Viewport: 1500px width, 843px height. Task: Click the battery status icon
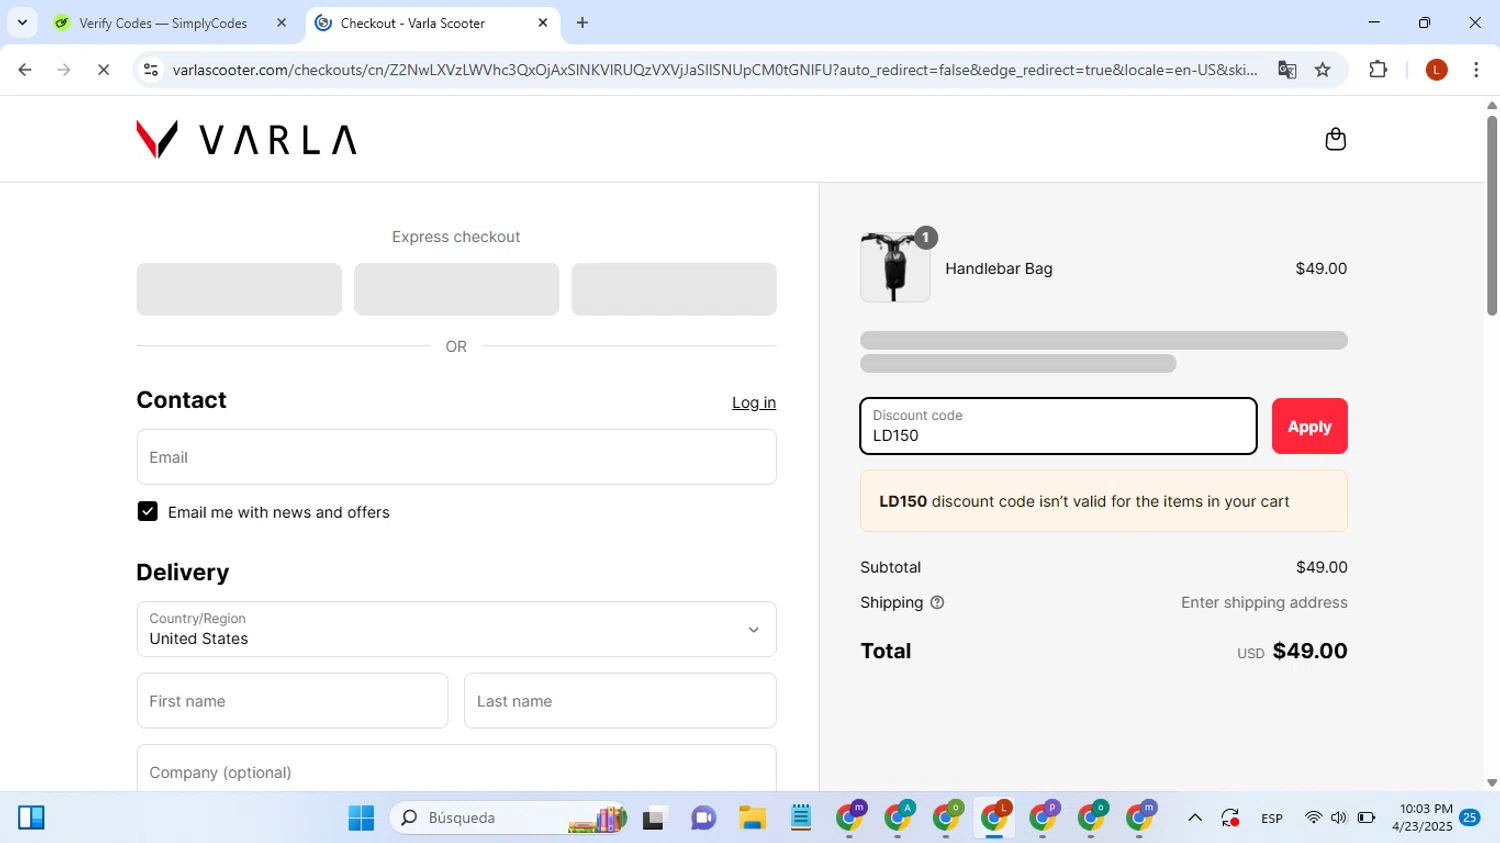[1366, 818]
